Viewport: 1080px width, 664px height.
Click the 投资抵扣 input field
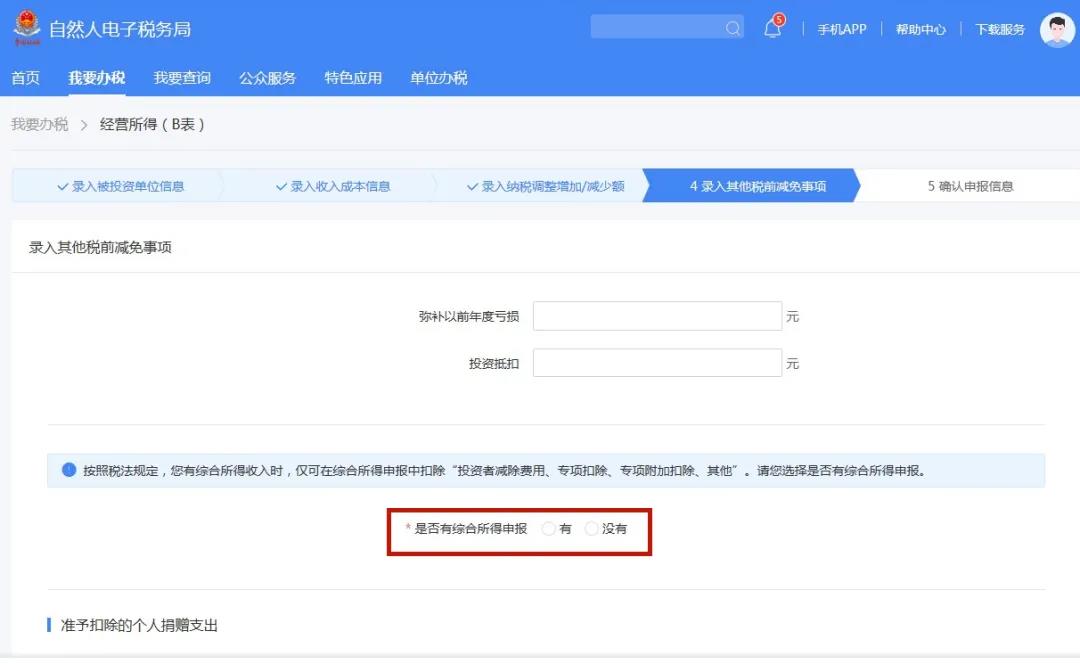(x=657, y=362)
